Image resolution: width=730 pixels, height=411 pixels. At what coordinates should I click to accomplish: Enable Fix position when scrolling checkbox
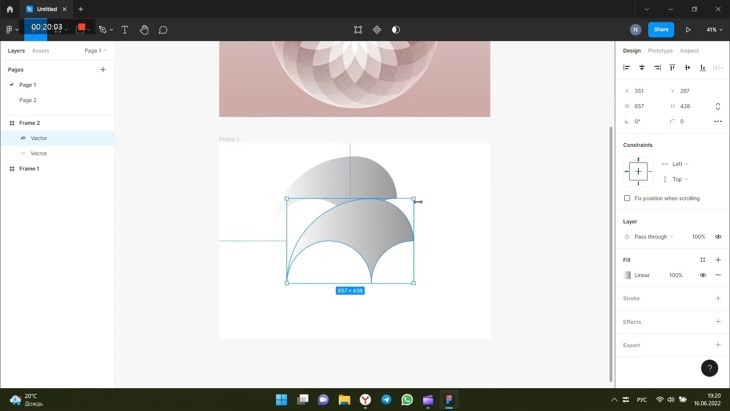click(628, 198)
